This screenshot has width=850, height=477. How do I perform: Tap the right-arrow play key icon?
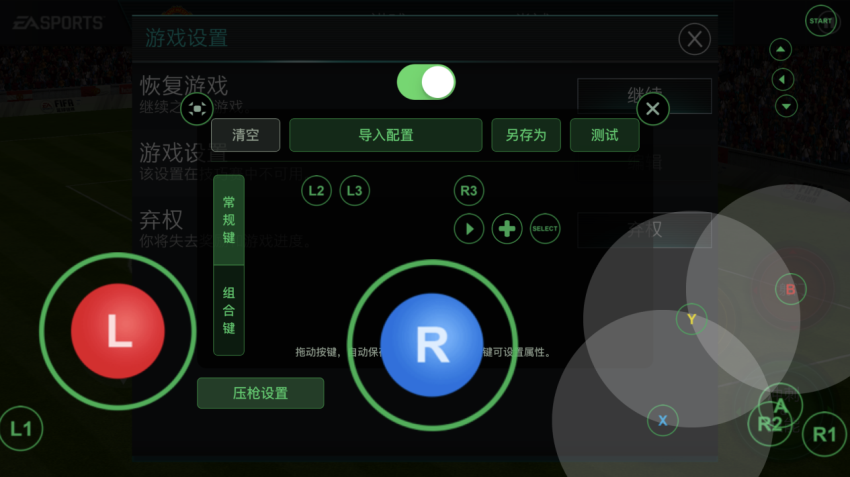click(x=469, y=229)
